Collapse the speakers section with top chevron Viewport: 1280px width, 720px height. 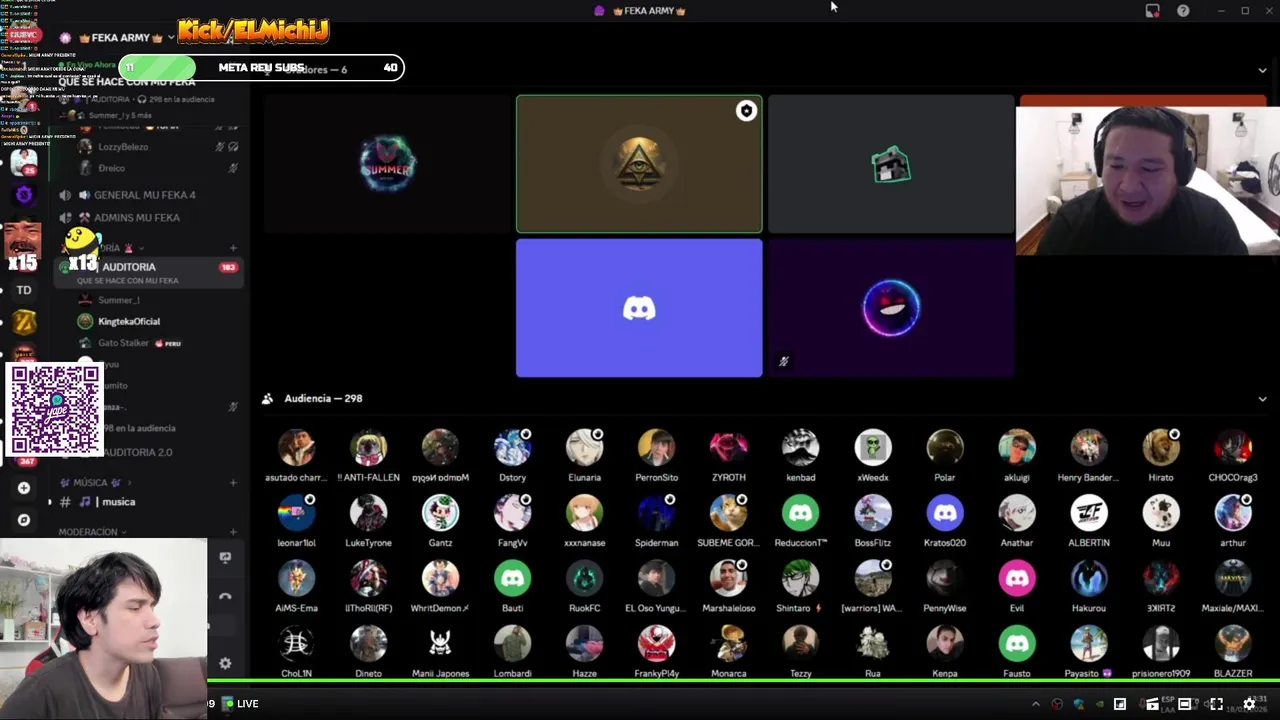point(1262,70)
